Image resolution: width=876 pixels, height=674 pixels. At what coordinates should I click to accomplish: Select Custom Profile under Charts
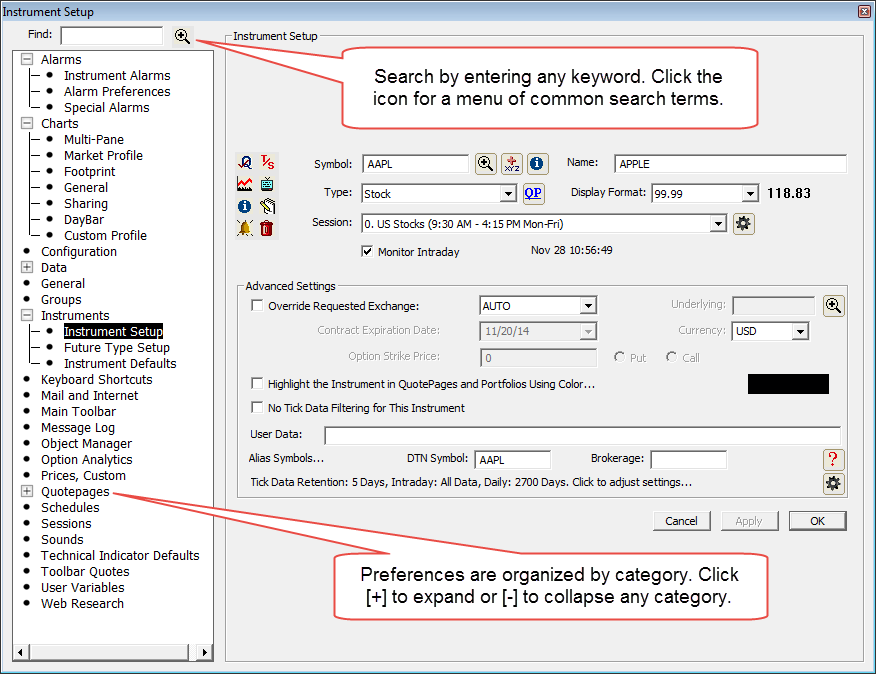(x=105, y=235)
